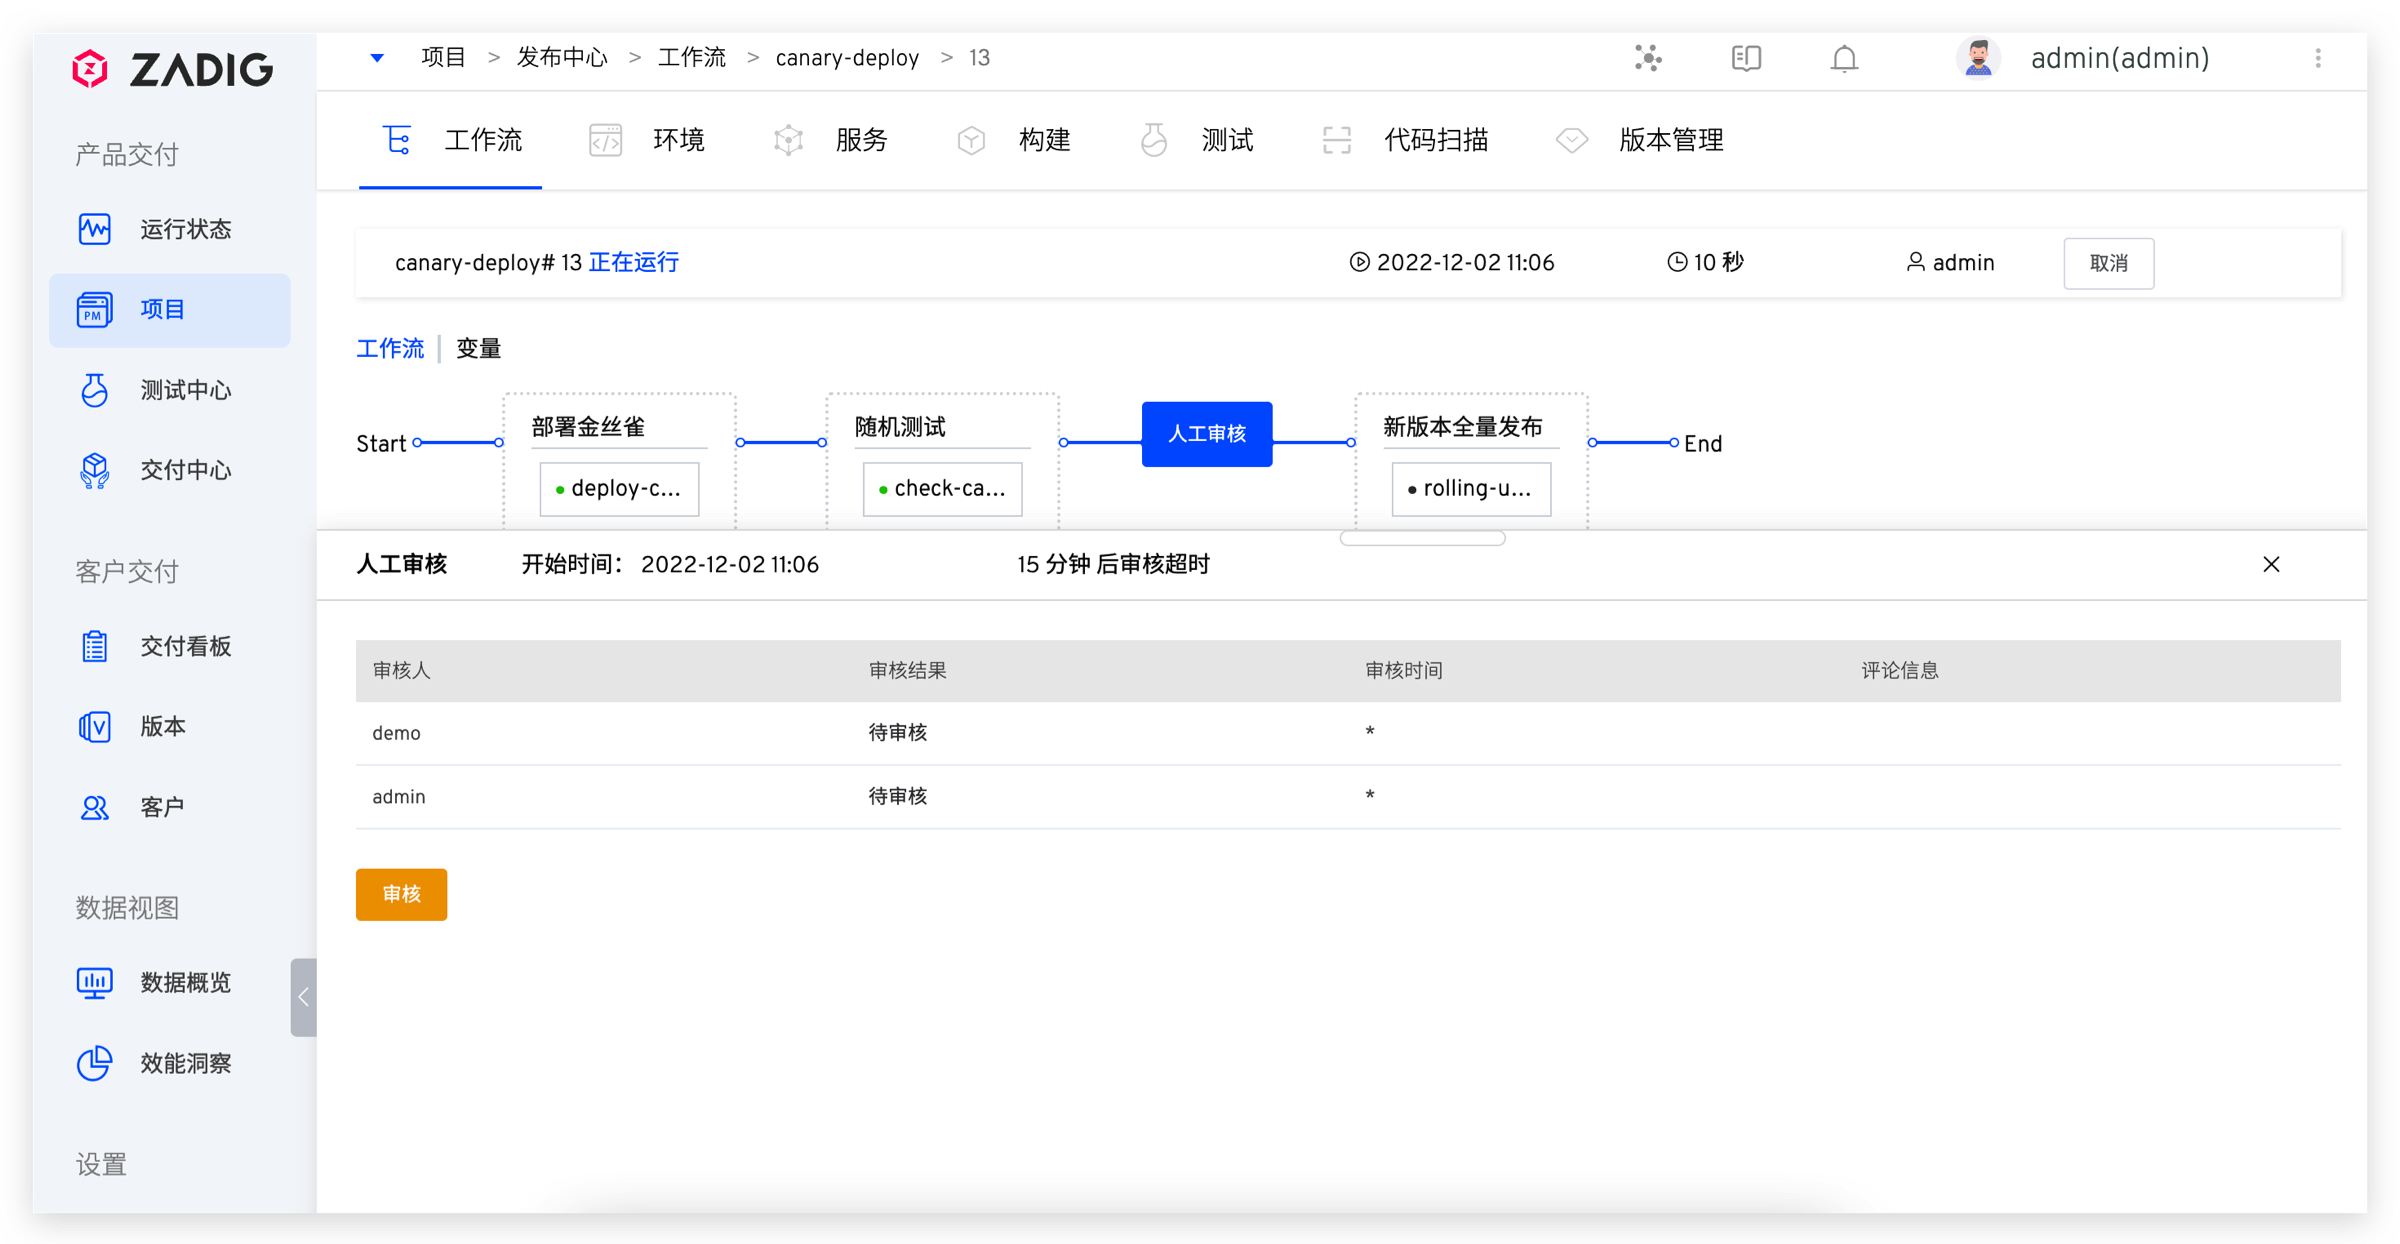Close the 人工审核 detail panel
This screenshot has width=2400, height=1244.
[x=2271, y=565]
